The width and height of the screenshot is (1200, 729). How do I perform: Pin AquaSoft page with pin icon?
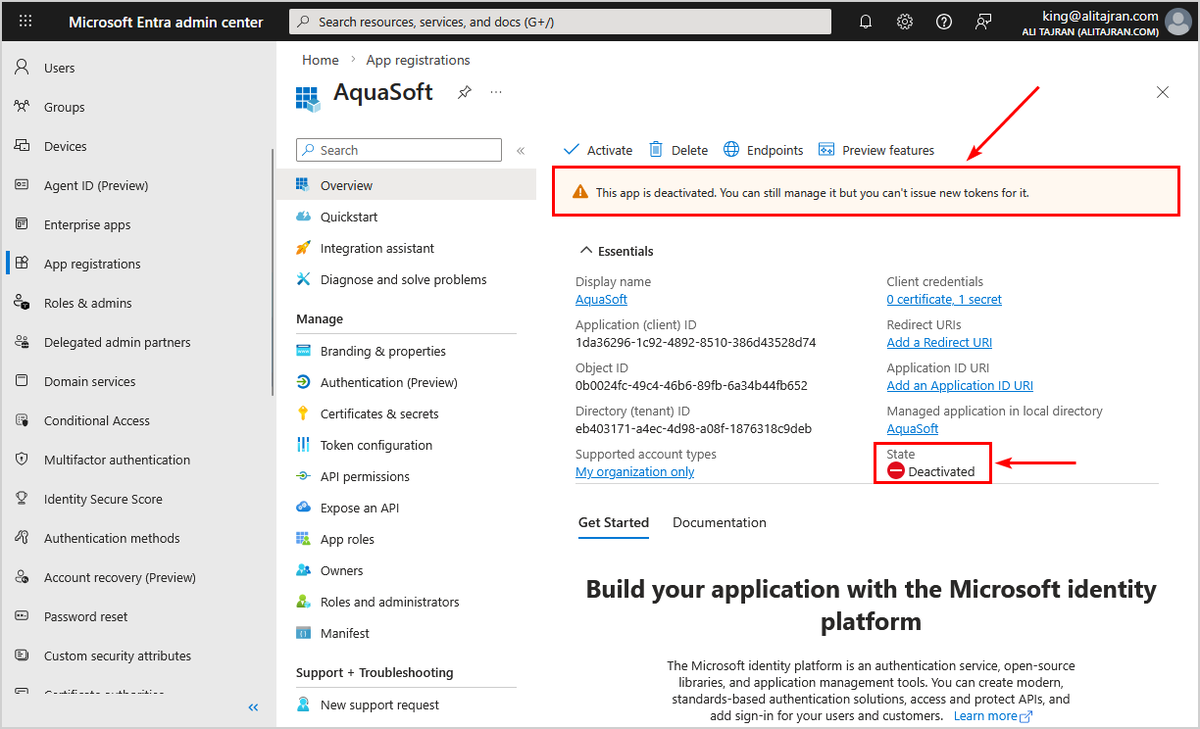[464, 92]
